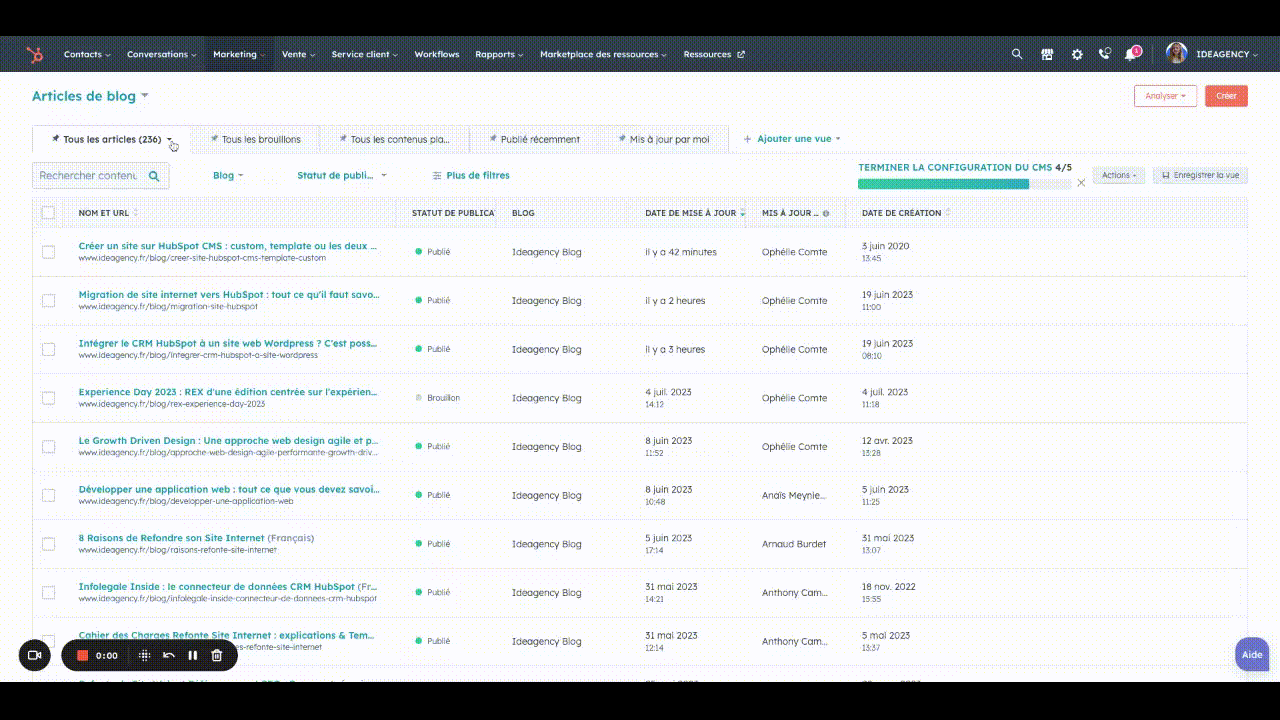Screen dimensions: 1280x720
Task: Click the info icon beside Mis à jour
Action: pyautogui.click(x=826, y=213)
